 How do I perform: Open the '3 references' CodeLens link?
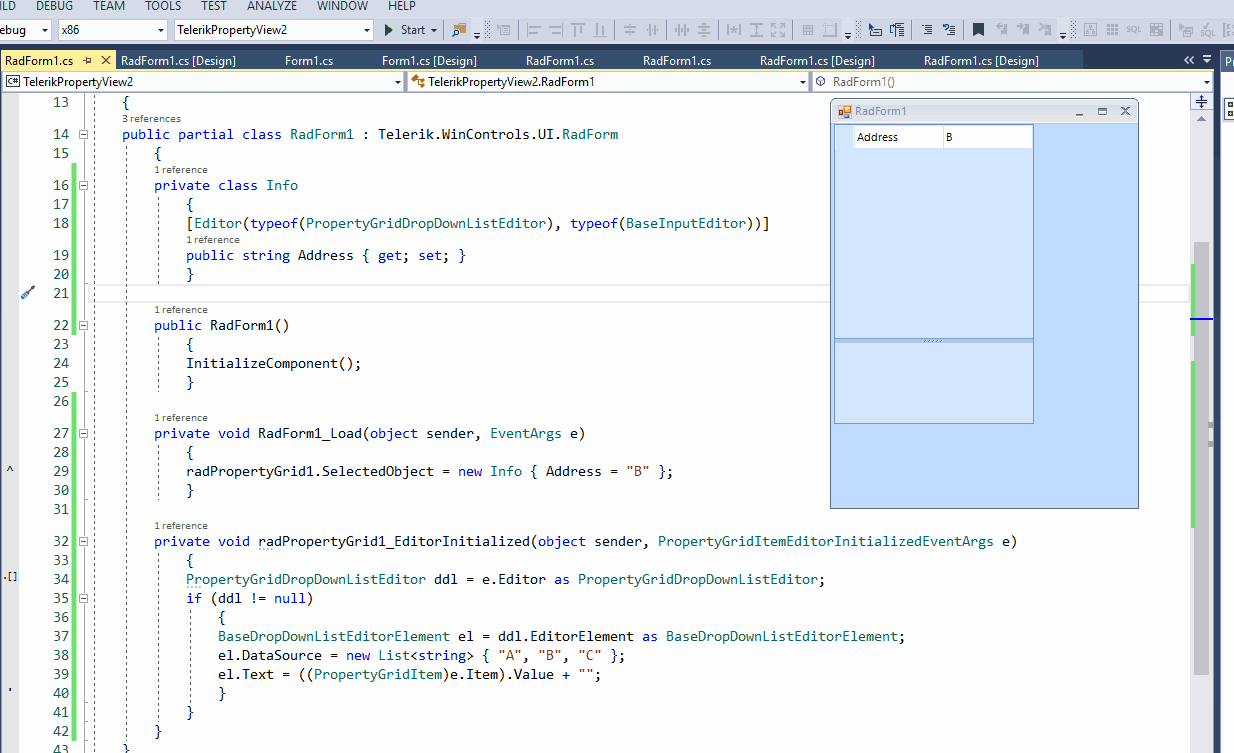point(151,118)
